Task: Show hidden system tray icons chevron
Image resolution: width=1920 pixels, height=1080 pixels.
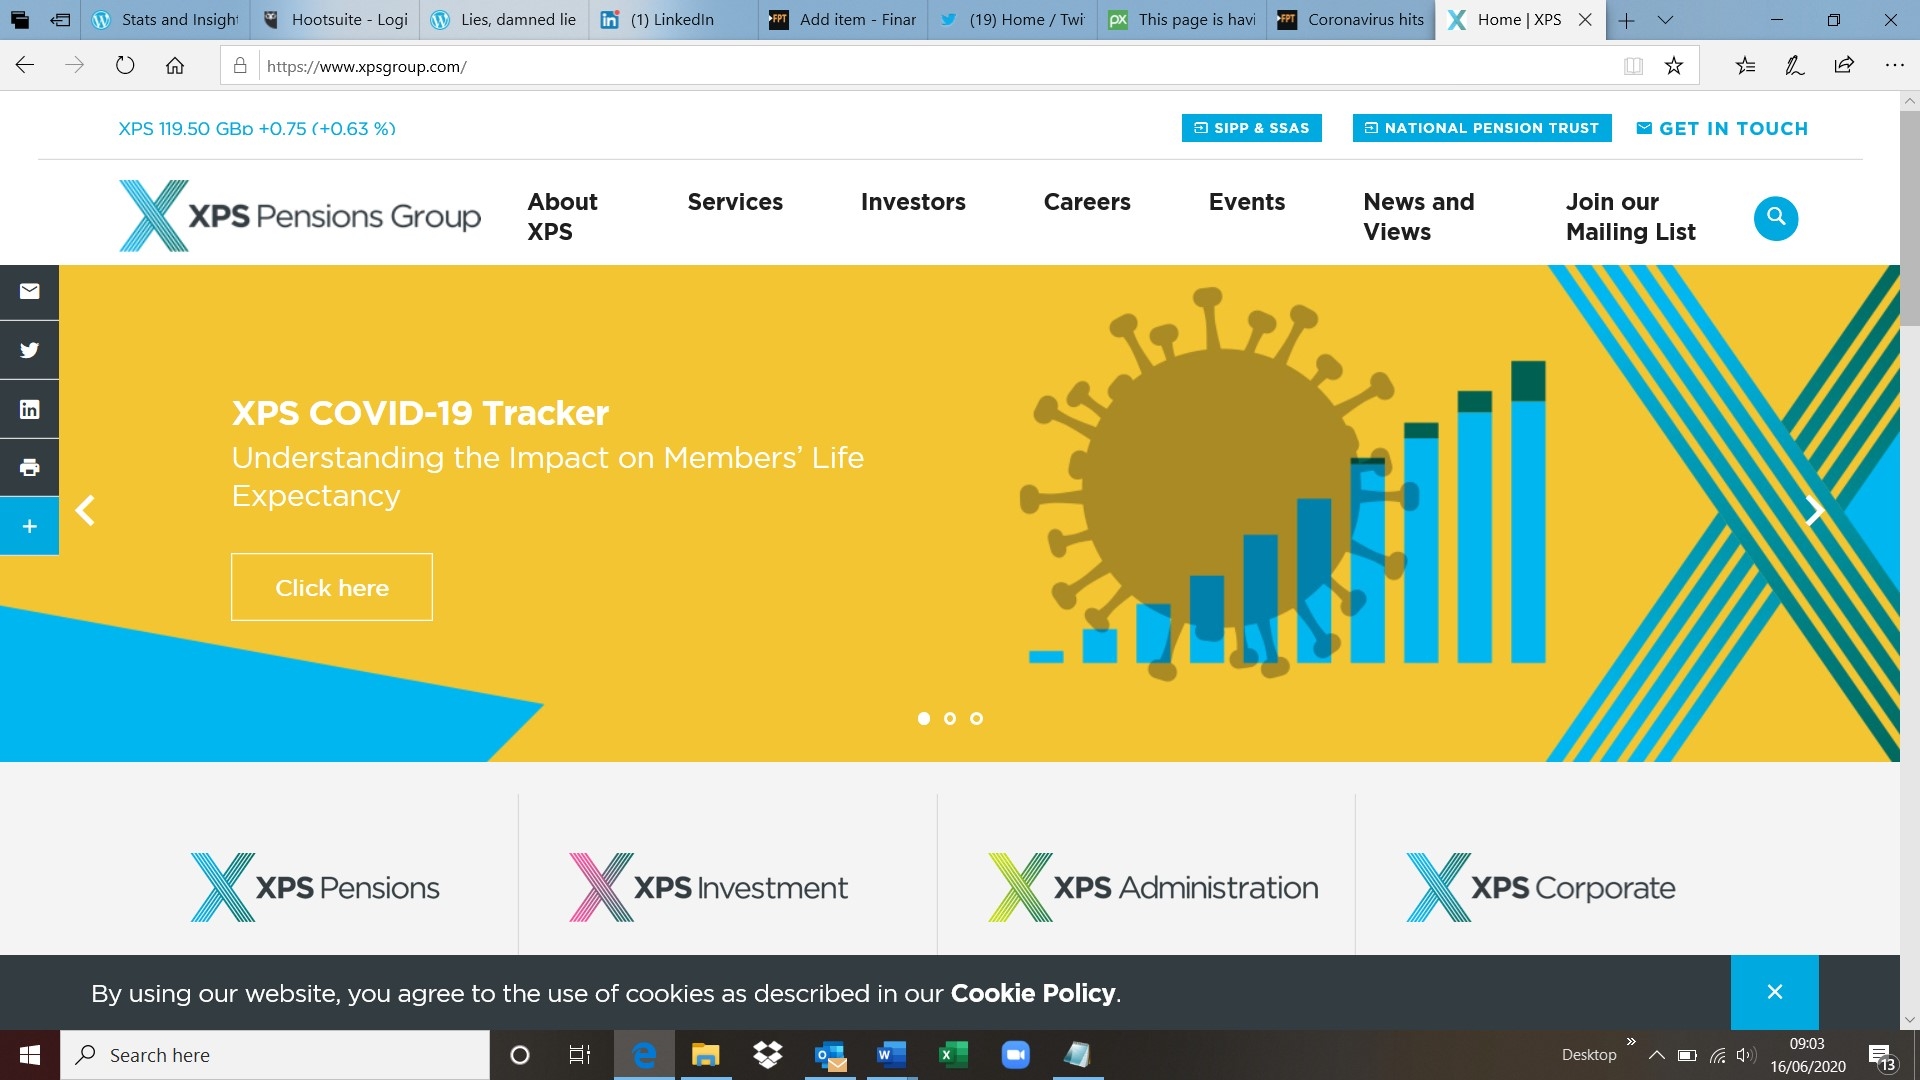Action: coord(1656,1055)
